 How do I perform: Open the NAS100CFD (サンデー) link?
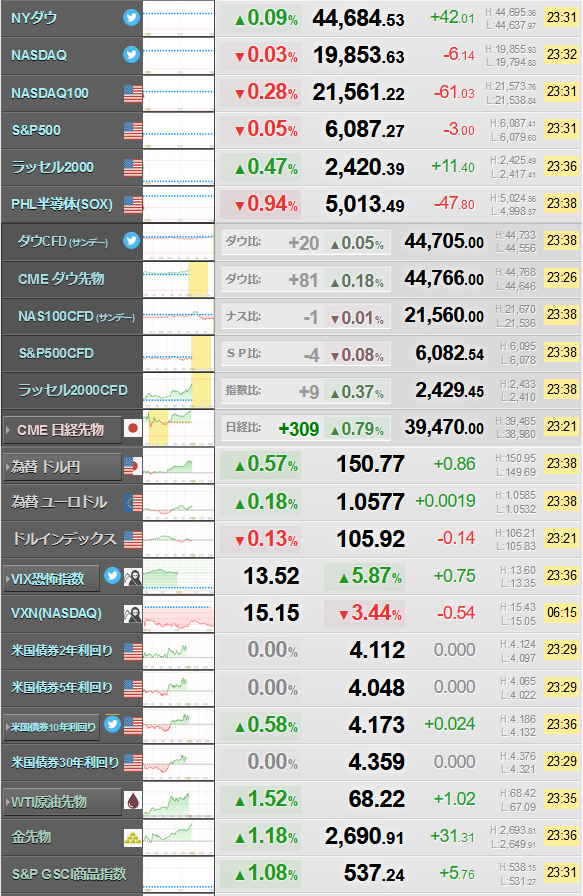(77, 316)
